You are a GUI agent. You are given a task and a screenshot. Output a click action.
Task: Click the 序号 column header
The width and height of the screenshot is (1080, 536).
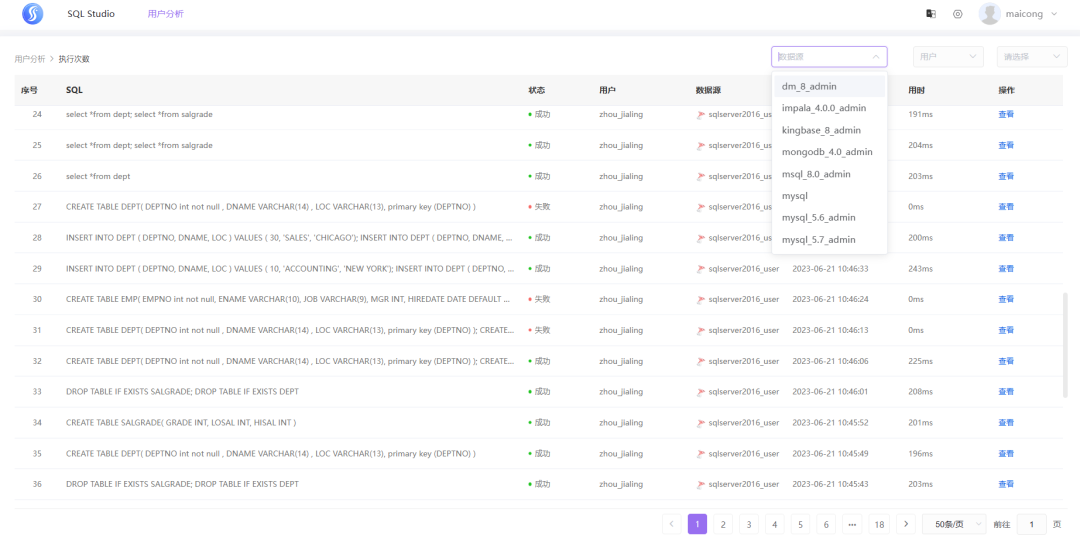pos(29,90)
